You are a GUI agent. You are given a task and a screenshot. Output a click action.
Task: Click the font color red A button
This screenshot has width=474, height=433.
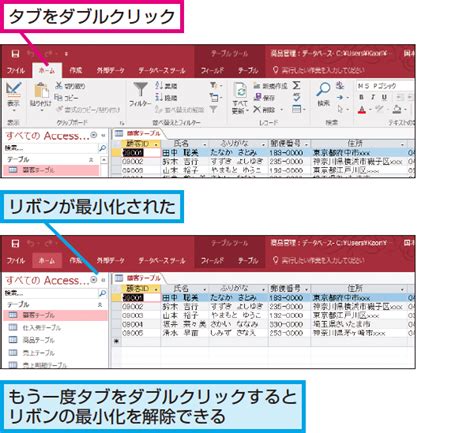[362, 109]
